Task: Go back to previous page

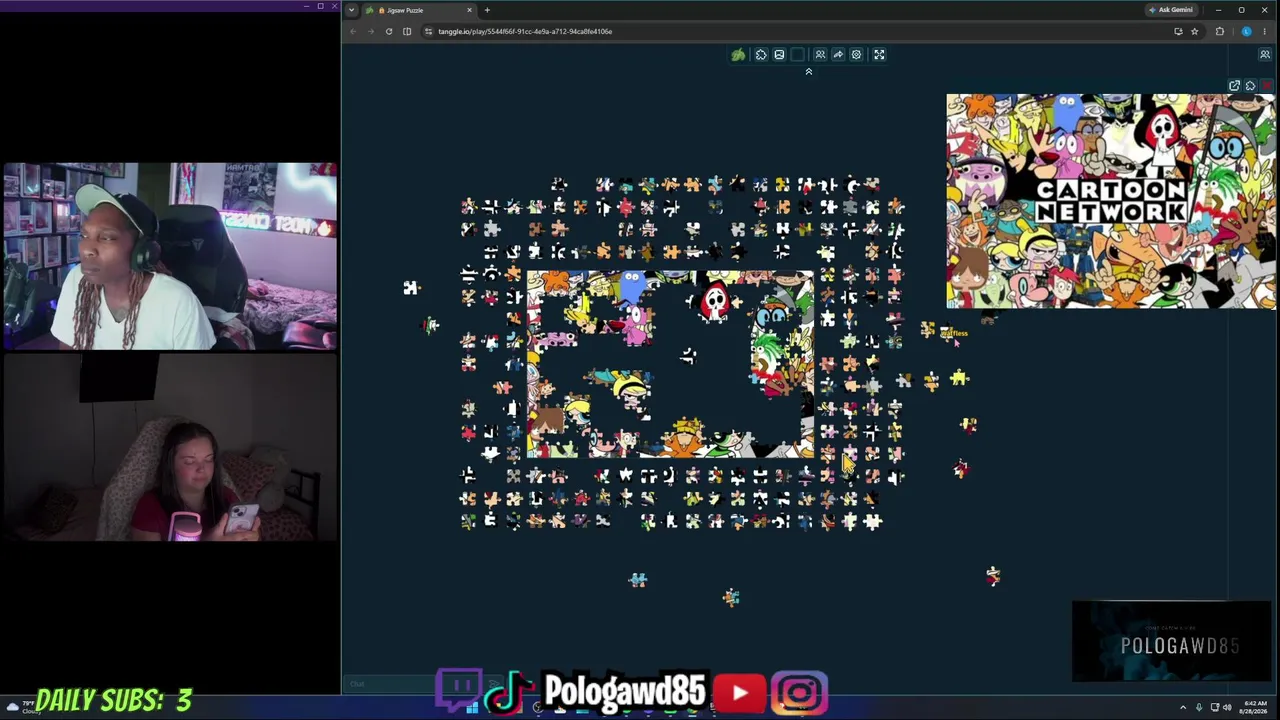Action: pyautogui.click(x=353, y=31)
